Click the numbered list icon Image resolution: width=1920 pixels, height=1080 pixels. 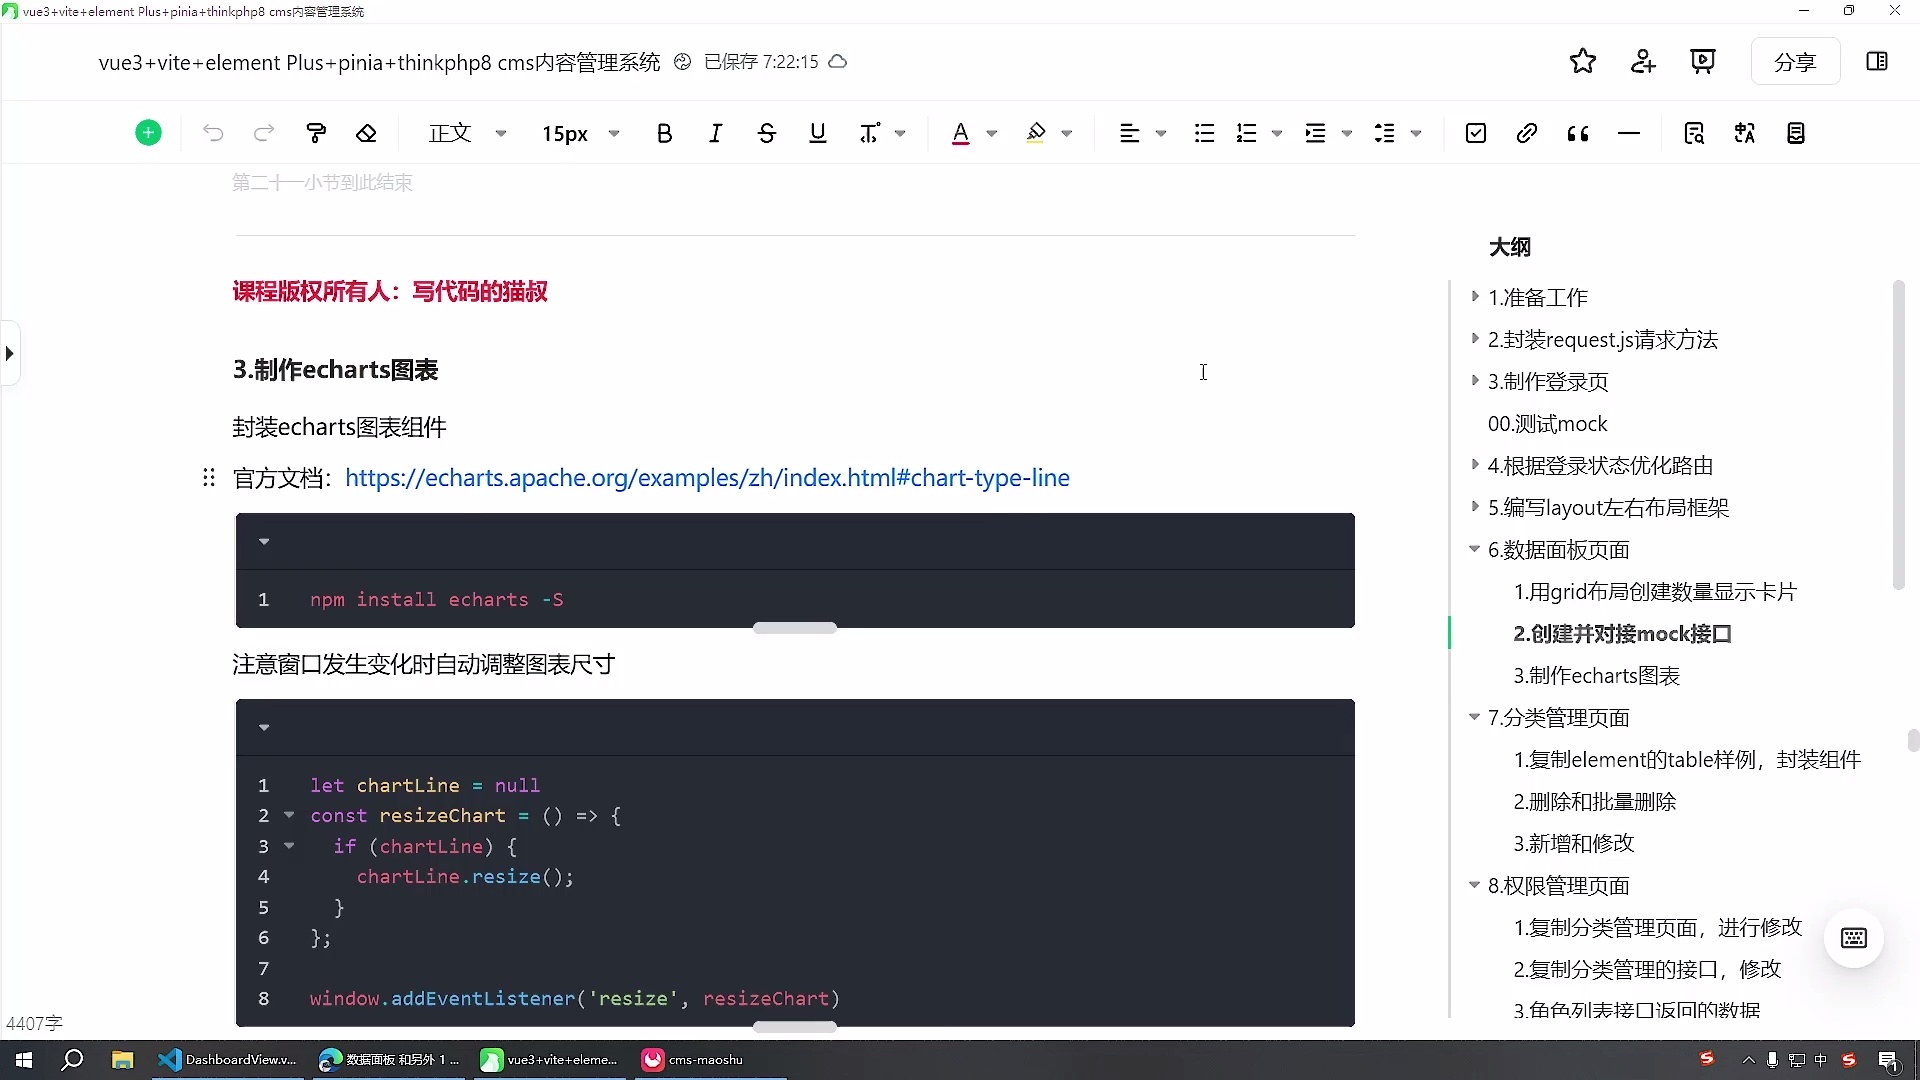point(1246,133)
